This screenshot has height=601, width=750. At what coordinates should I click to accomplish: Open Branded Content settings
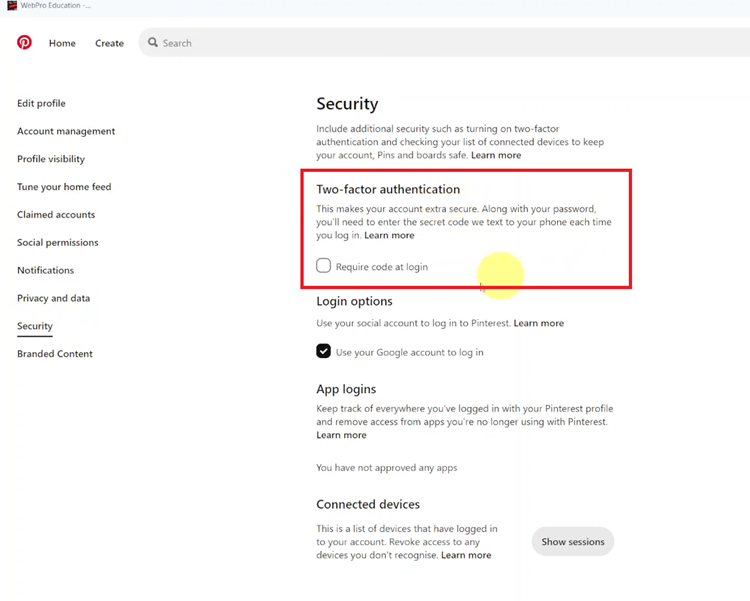point(55,354)
